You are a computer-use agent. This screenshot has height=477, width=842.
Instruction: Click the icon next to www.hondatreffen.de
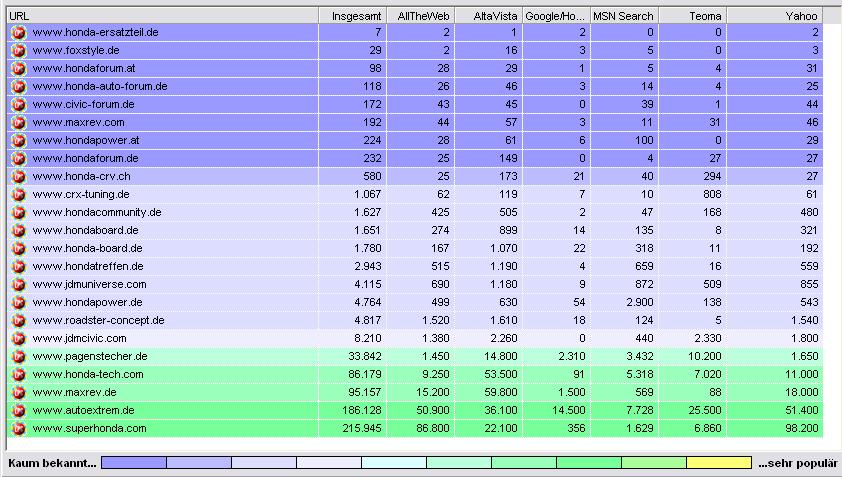[17, 267]
